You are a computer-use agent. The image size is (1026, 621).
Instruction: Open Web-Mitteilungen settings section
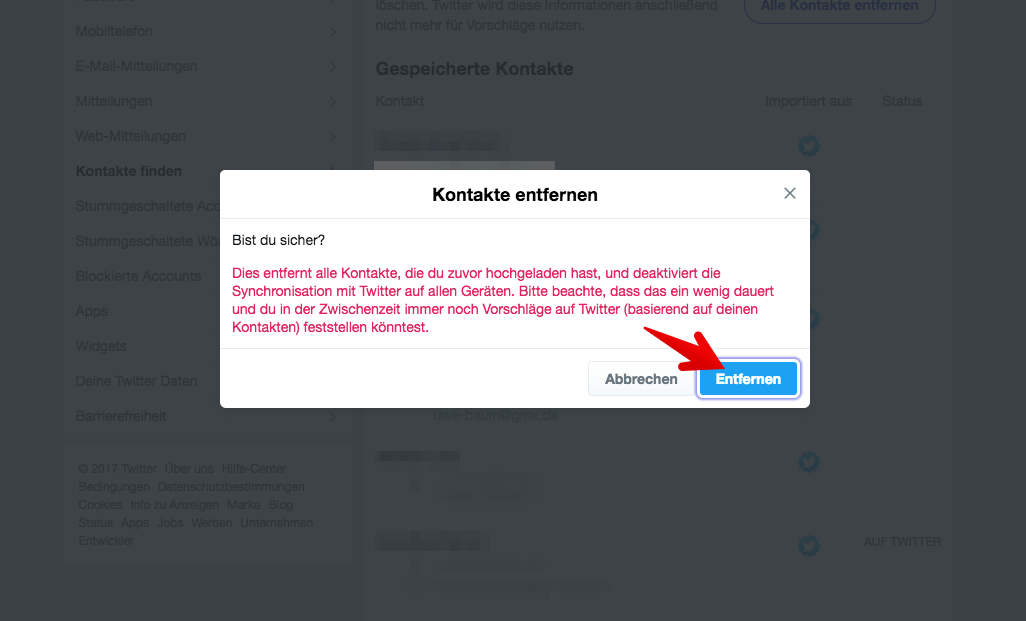208,136
